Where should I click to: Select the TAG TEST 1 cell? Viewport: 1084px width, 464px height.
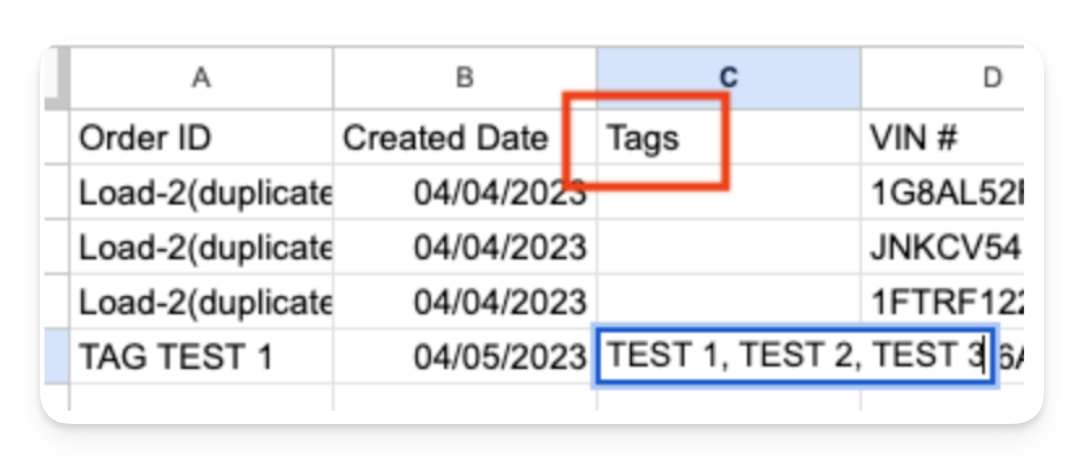click(x=201, y=357)
